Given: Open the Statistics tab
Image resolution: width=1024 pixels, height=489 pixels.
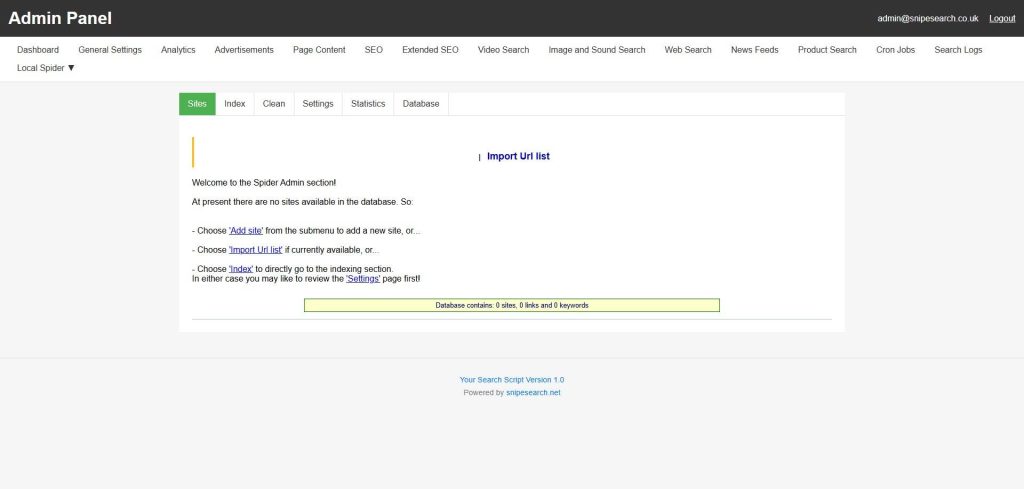Looking at the screenshot, I should pyautogui.click(x=368, y=104).
